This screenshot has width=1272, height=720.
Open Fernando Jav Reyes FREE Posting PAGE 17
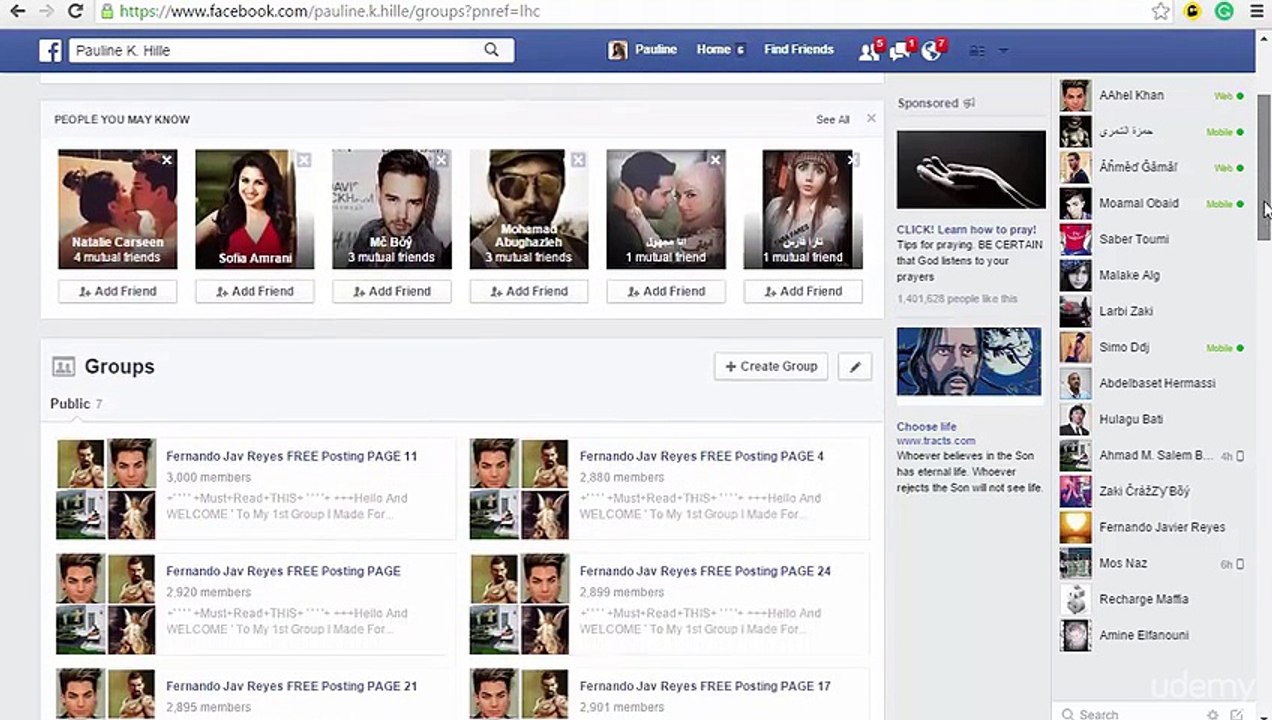coord(705,686)
